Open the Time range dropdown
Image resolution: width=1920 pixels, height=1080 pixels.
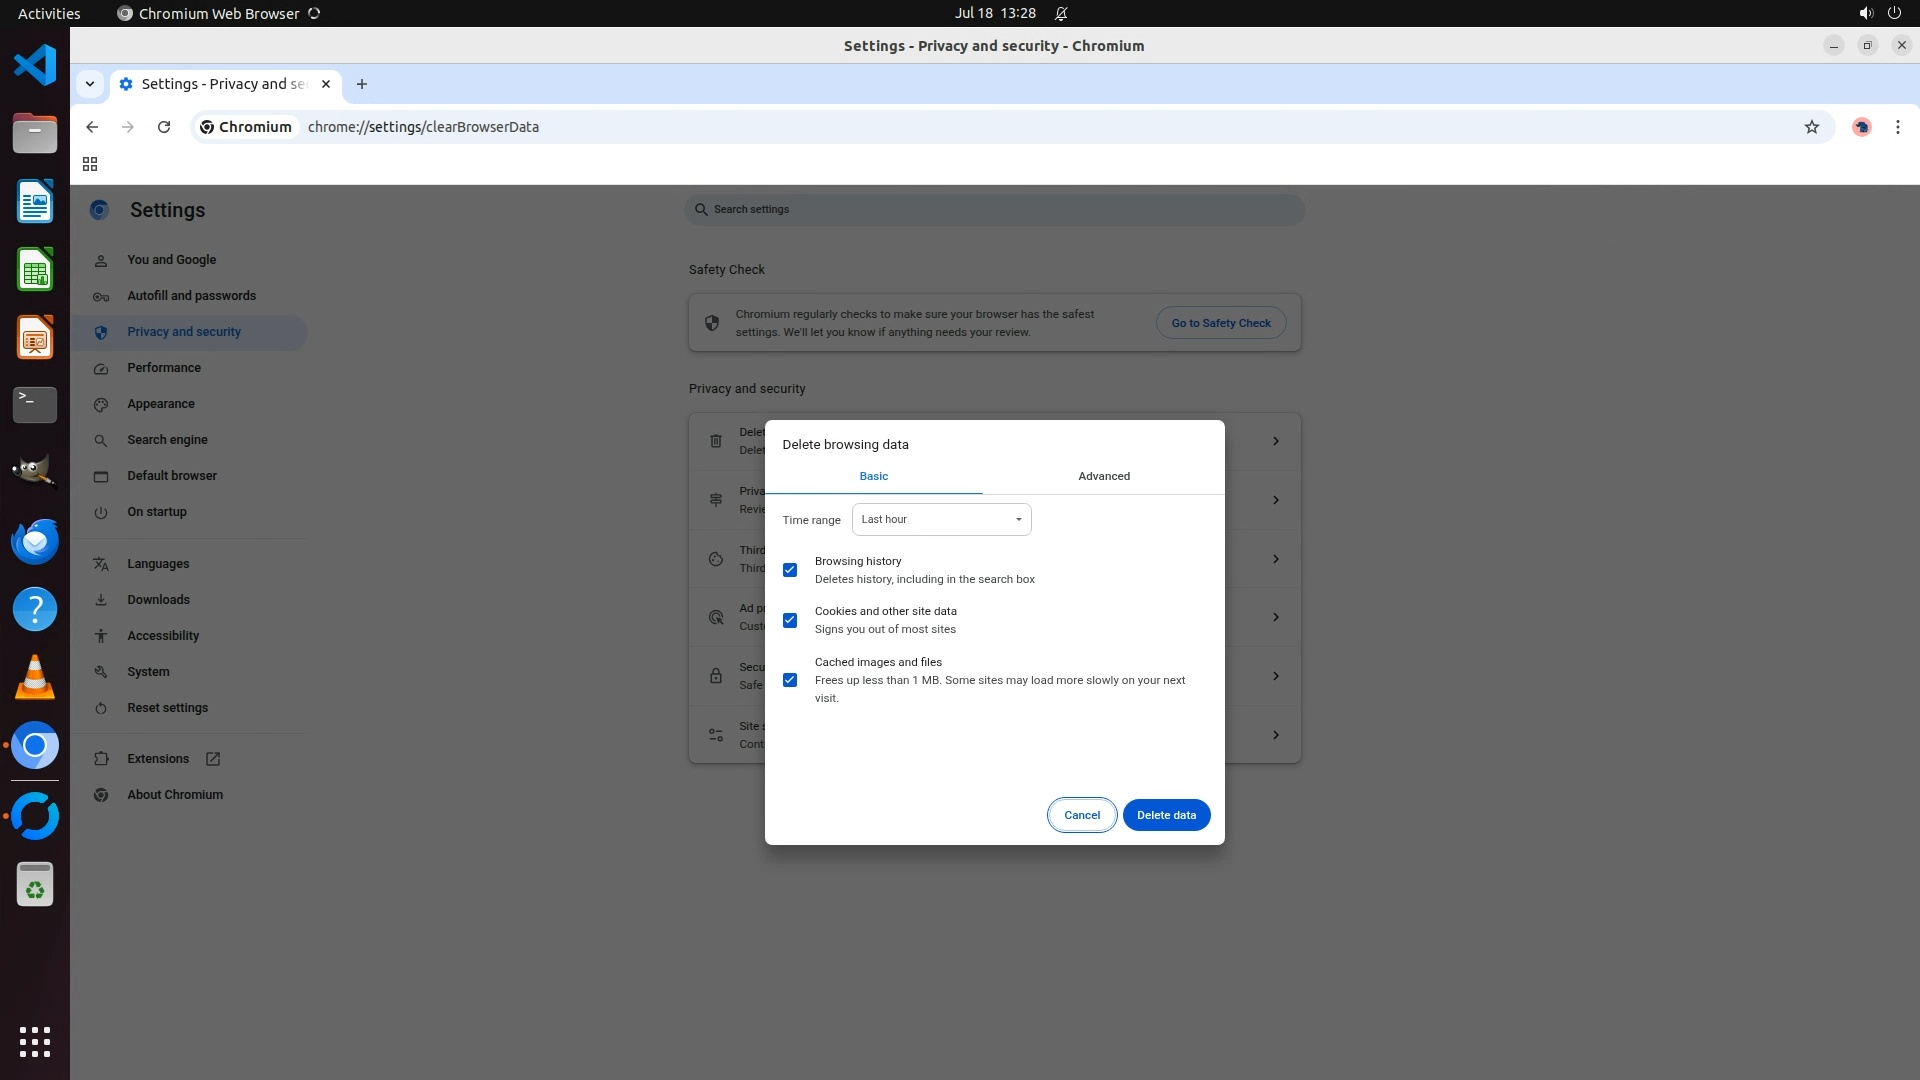[x=941, y=520]
